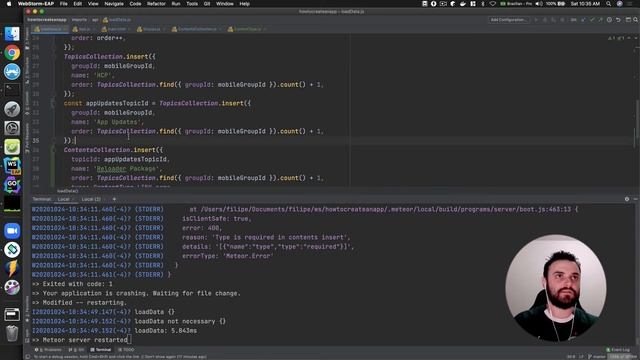Click the Rollback undo arrow icon

coord(618,20)
